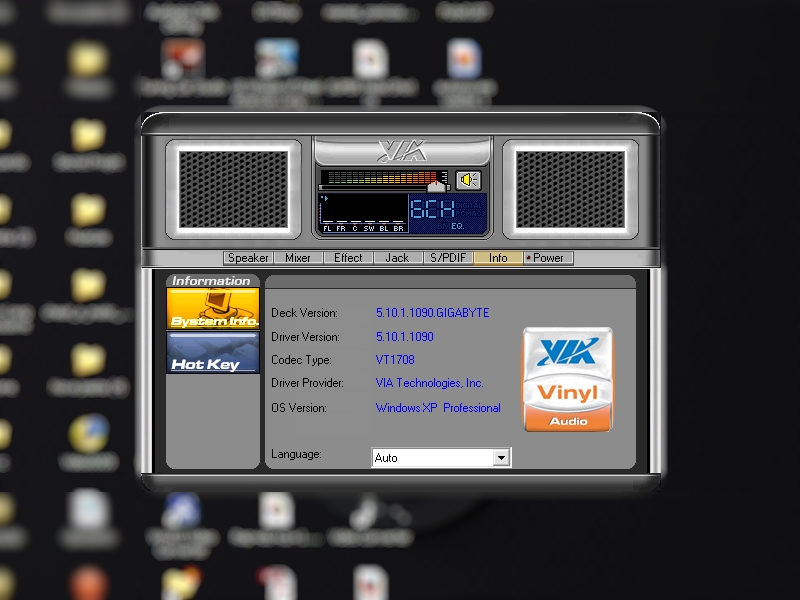The image size is (800, 600).
Task: Click the BR channel label
Action: click(x=398, y=229)
